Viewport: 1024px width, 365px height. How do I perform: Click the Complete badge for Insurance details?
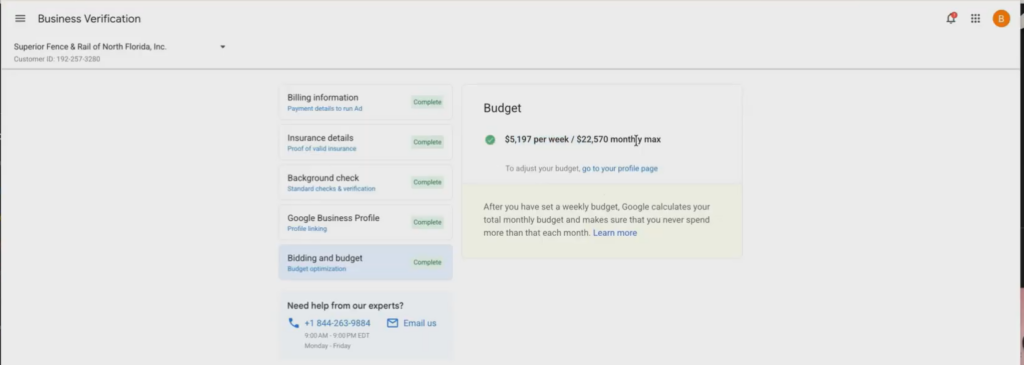pyautogui.click(x=428, y=142)
